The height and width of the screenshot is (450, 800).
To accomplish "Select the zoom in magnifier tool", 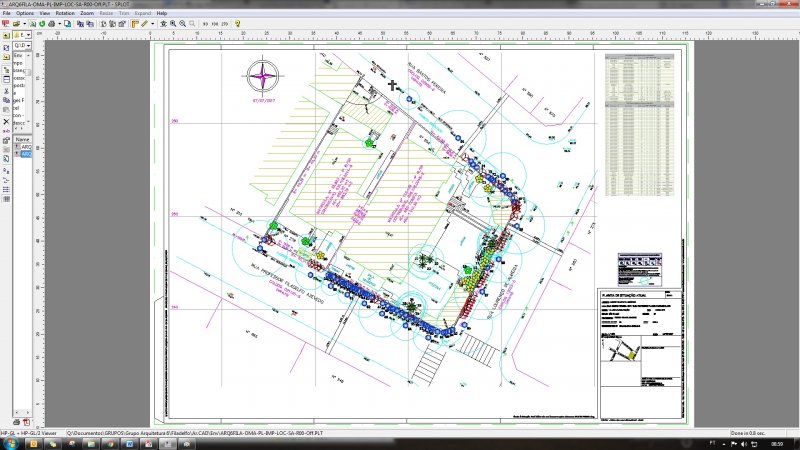I will (x=173, y=23).
